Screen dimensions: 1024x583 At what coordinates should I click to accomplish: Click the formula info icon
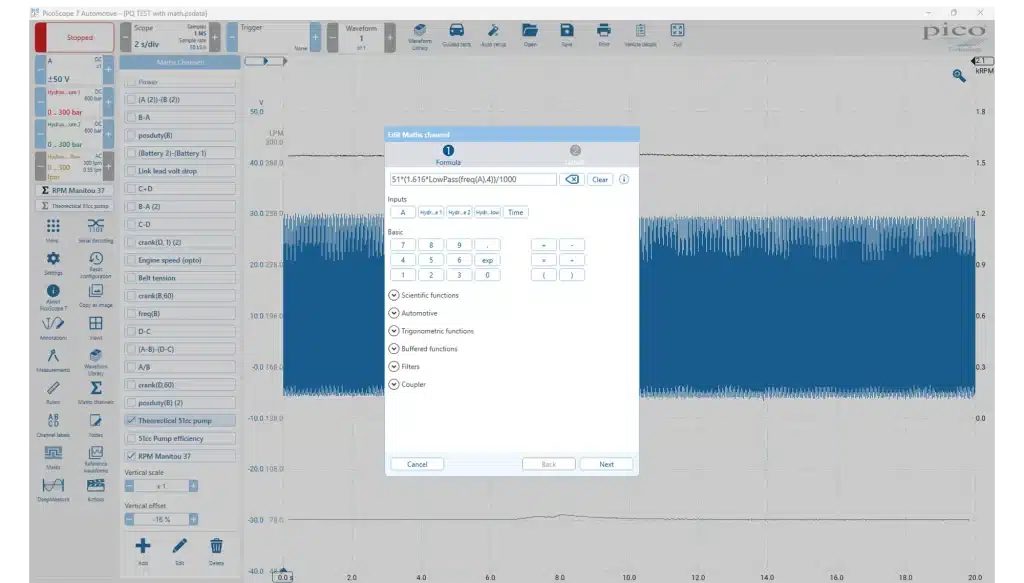(624, 180)
